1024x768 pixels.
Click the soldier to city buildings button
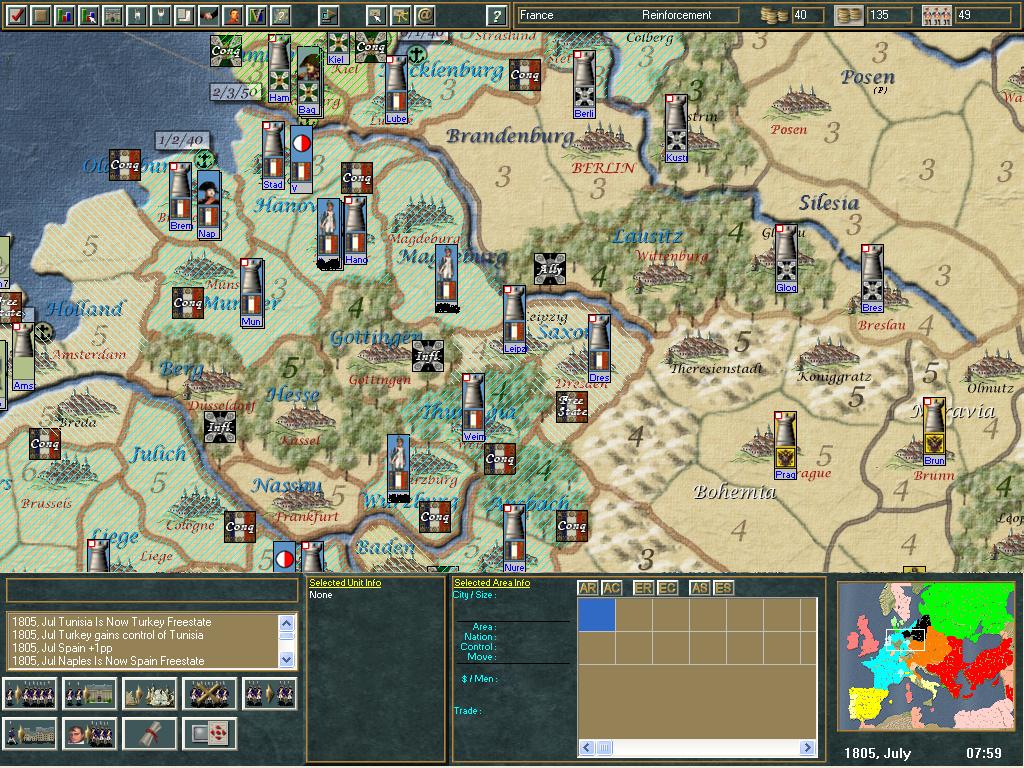pyautogui.click(x=29, y=733)
